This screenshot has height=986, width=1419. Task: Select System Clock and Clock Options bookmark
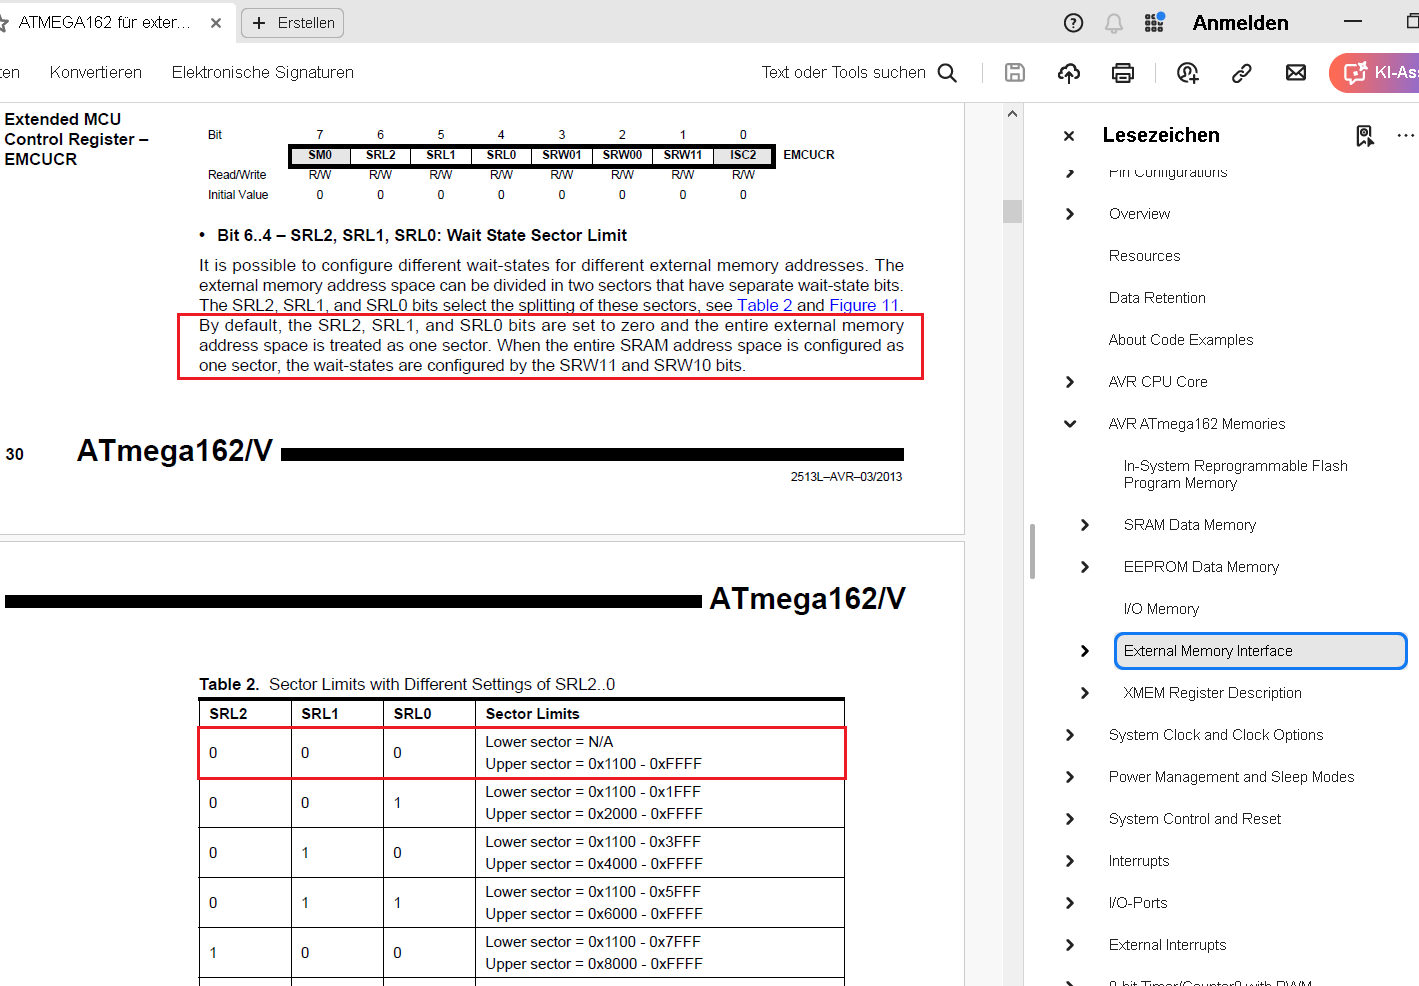[1216, 735]
